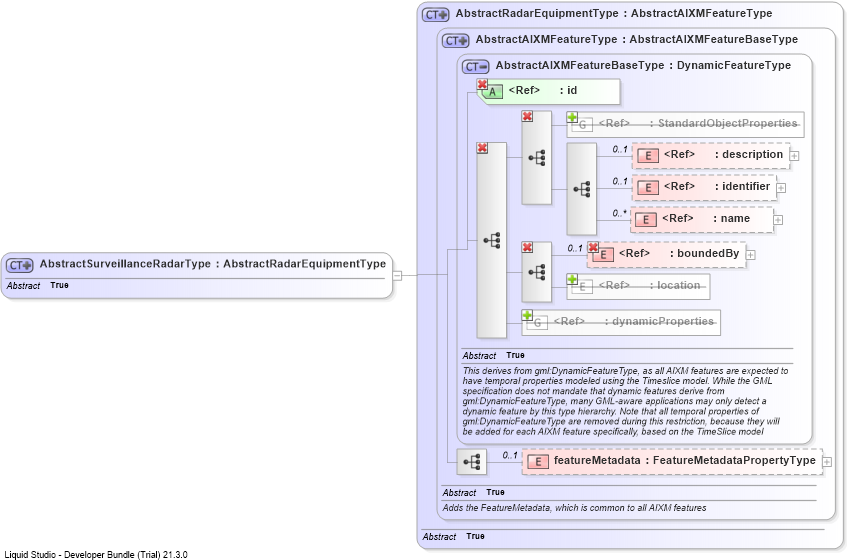Select the AbstractAIXMFeatureBaseType : DynamicFeatureType header
The width and height of the screenshot is (847, 560).
tap(643, 65)
